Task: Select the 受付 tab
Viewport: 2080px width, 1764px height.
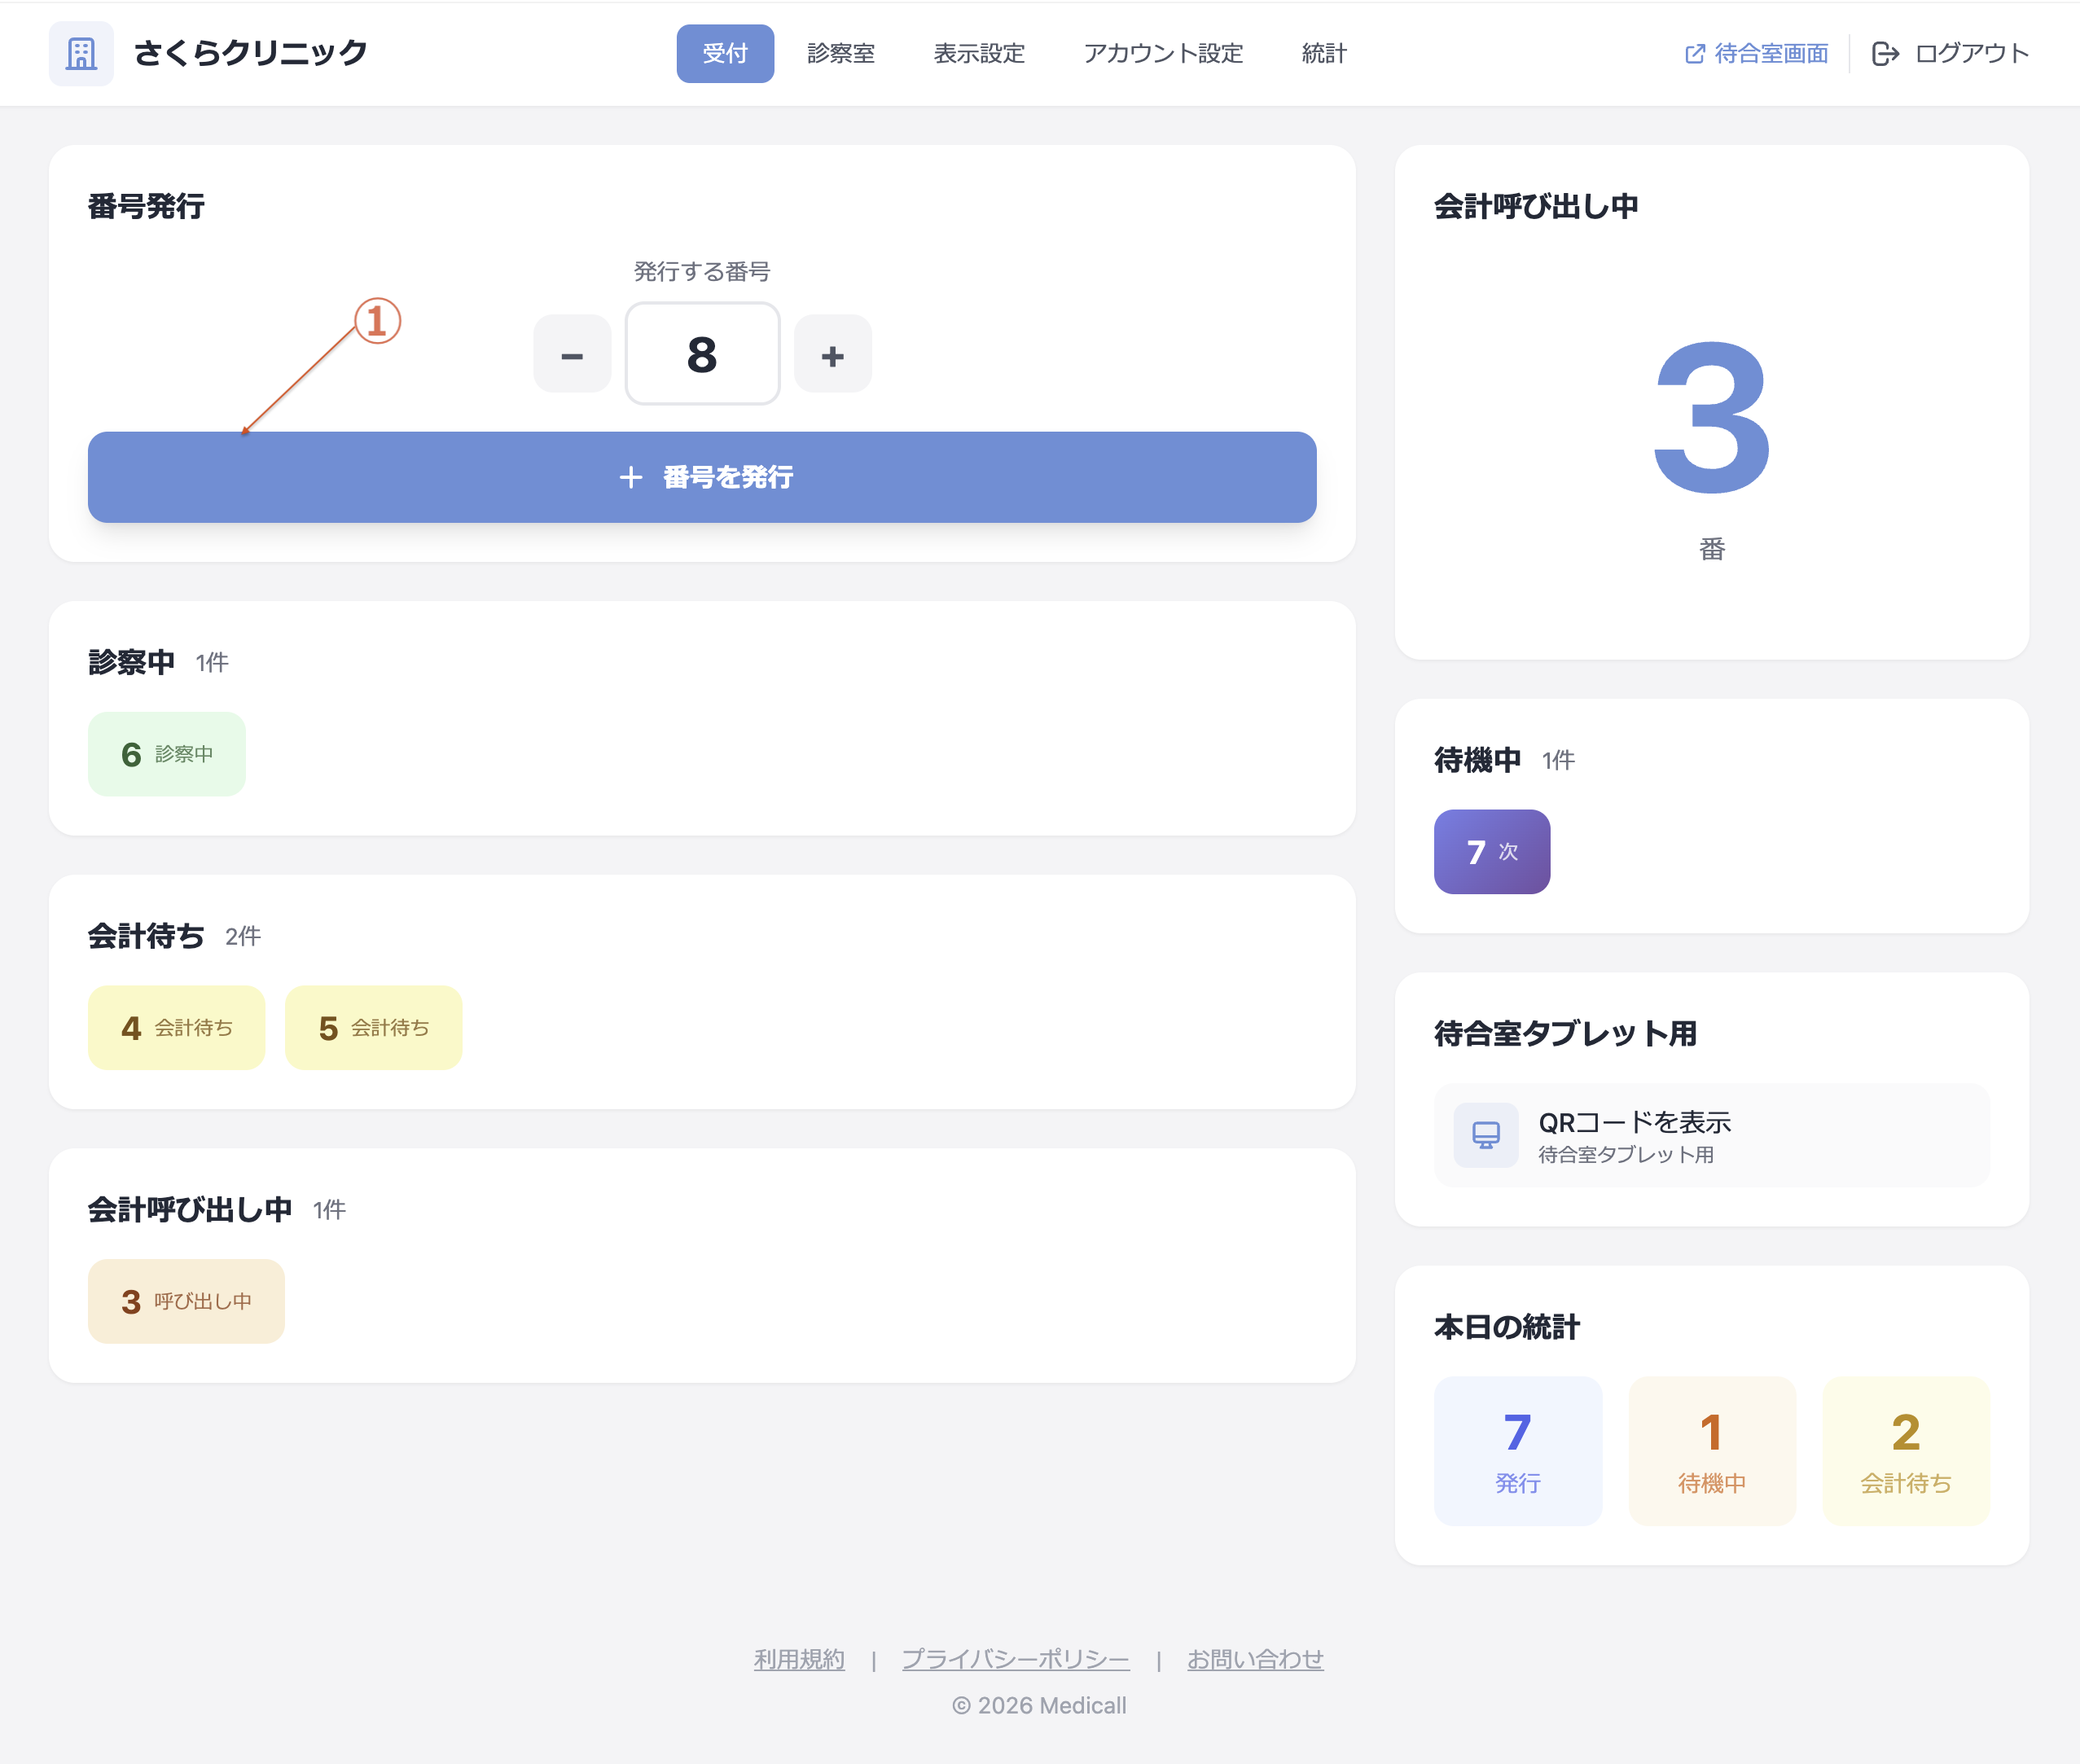Action: pos(725,53)
